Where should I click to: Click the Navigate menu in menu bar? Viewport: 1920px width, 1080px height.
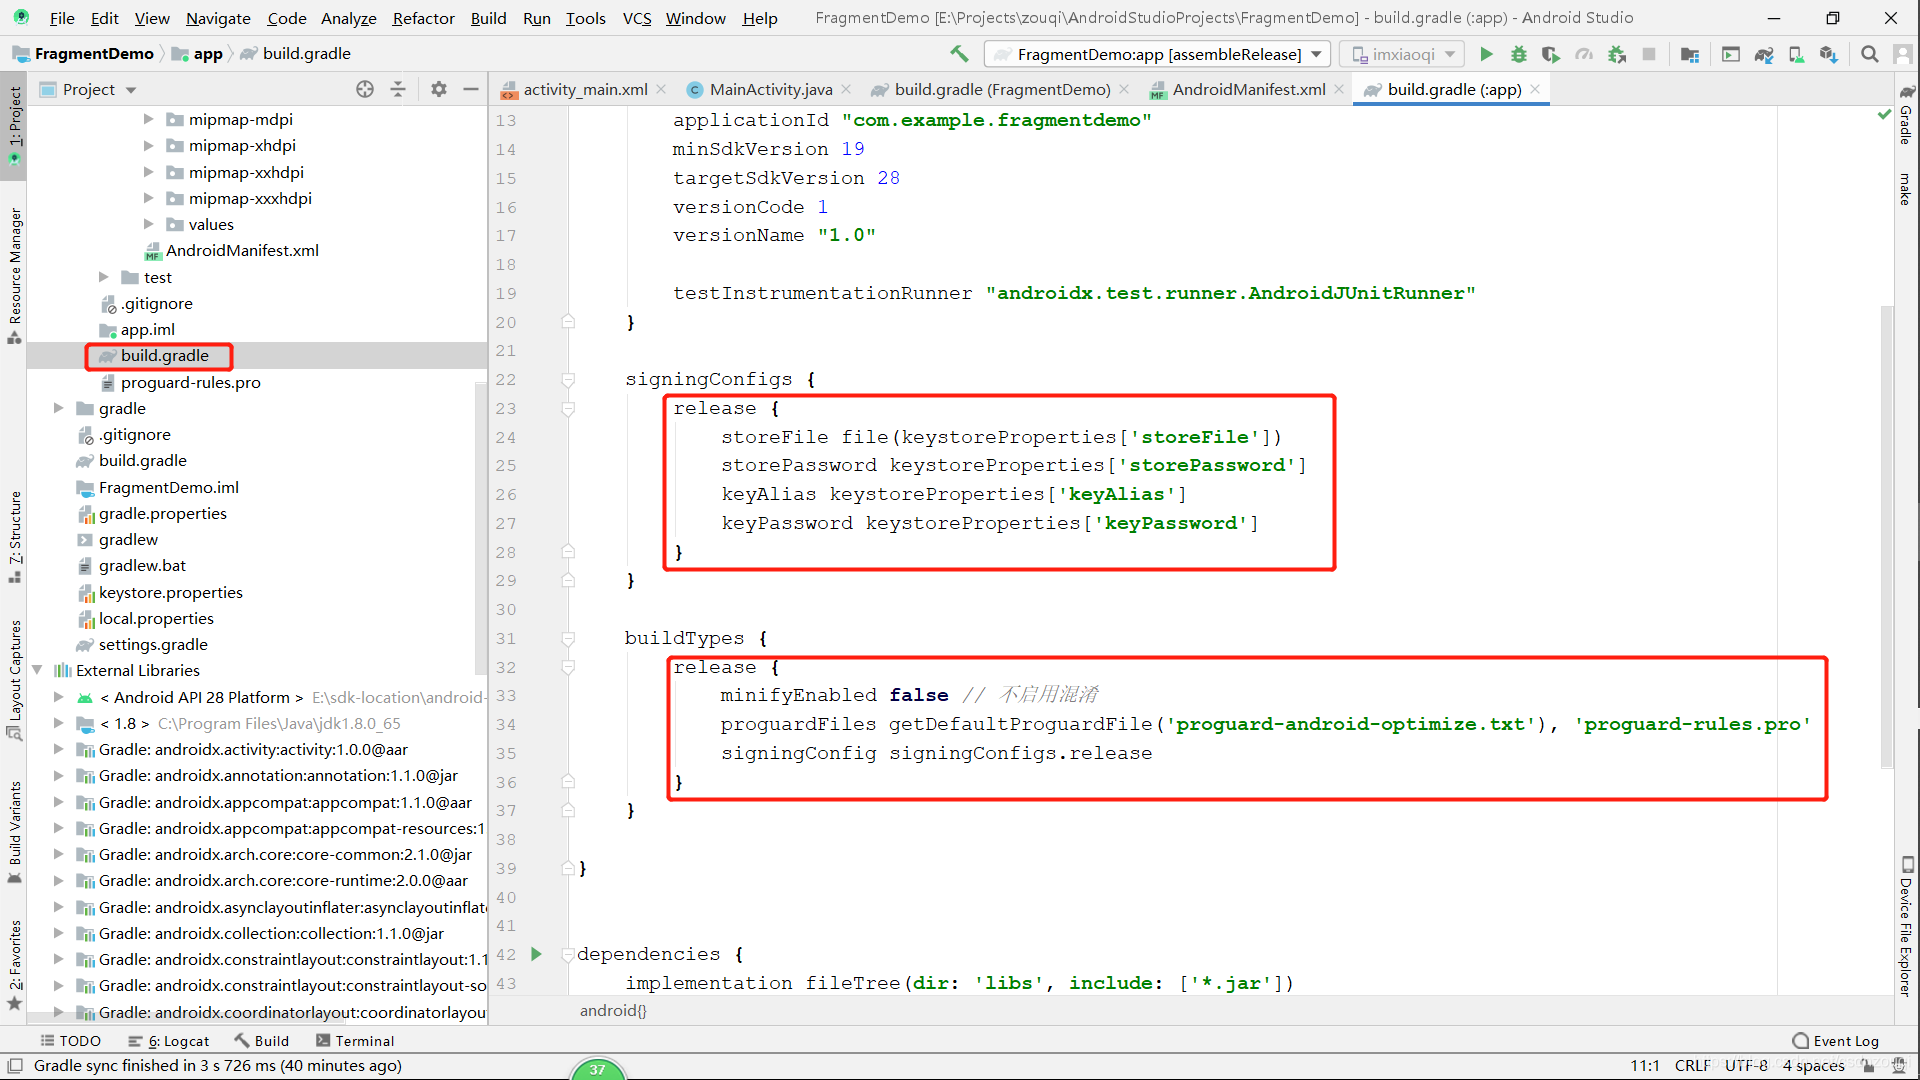[x=216, y=17]
